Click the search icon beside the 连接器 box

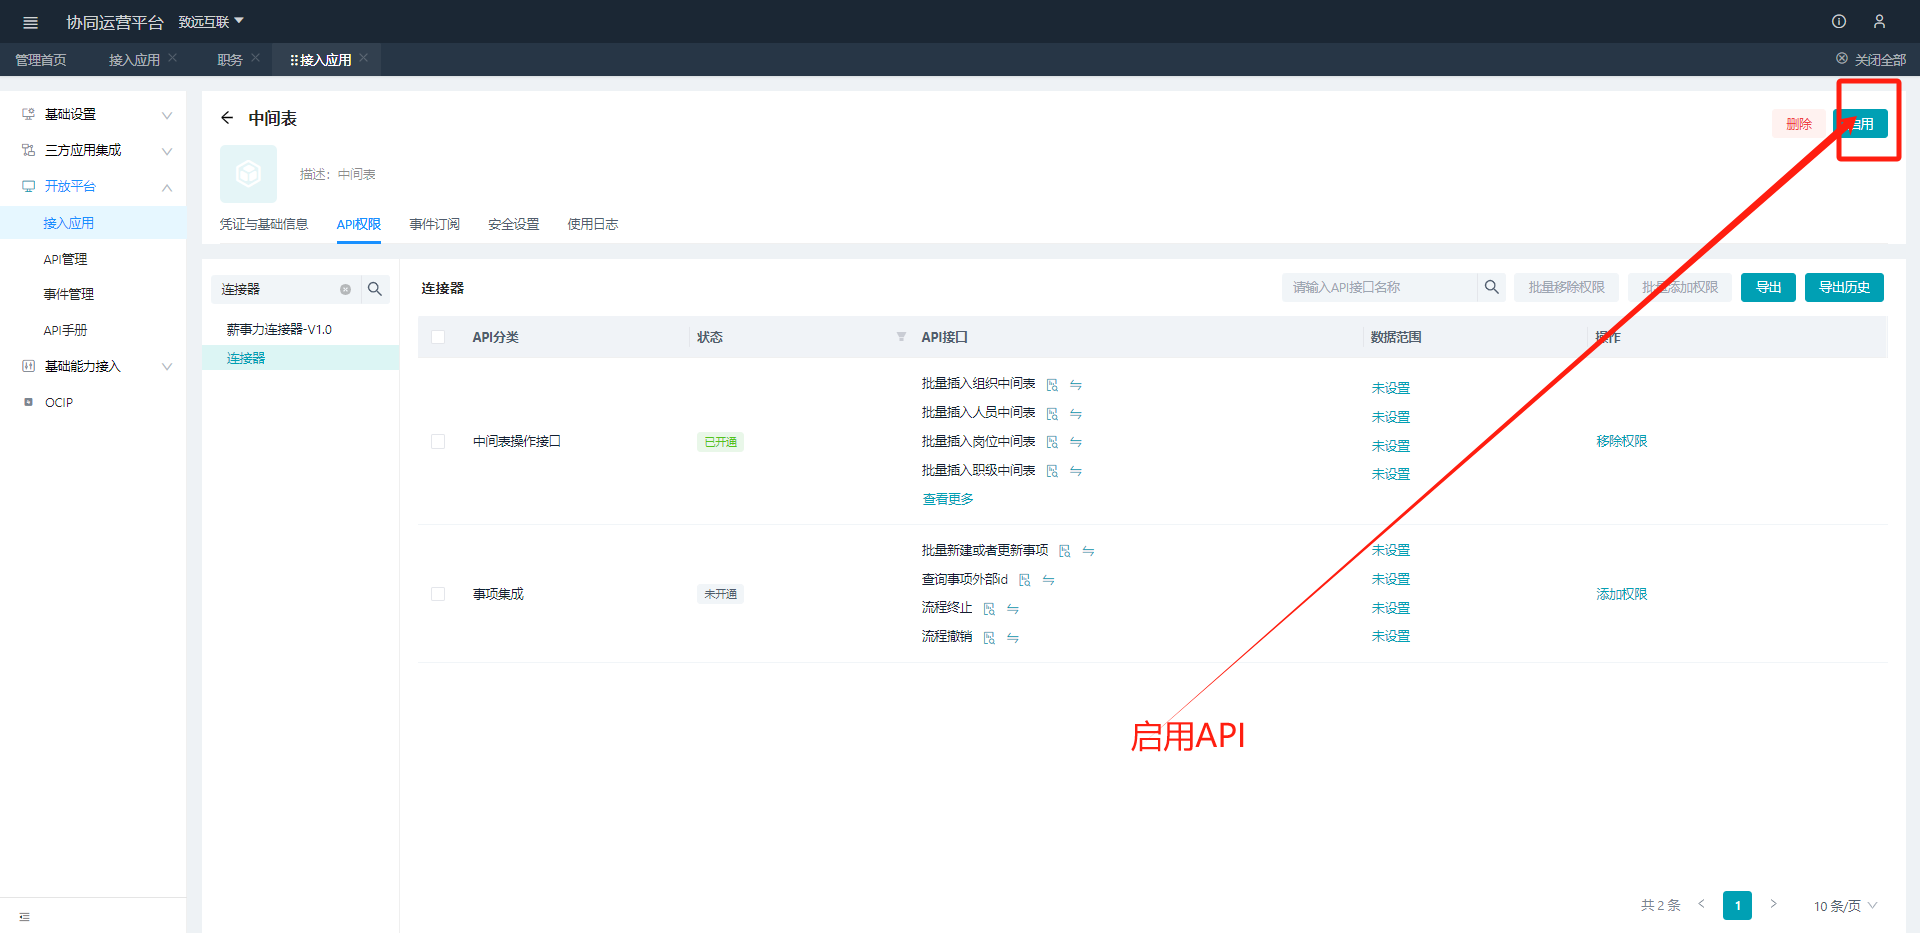(375, 289)
